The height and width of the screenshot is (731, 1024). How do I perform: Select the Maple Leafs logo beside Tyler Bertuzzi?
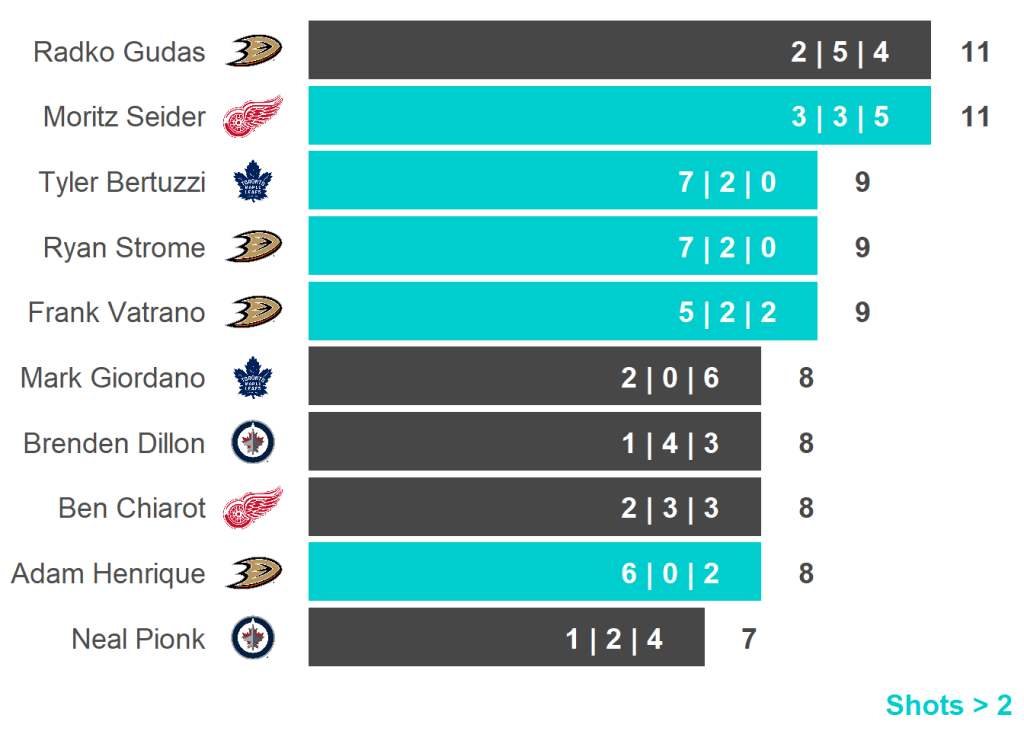pyautogui.click(x=252, y=183)
